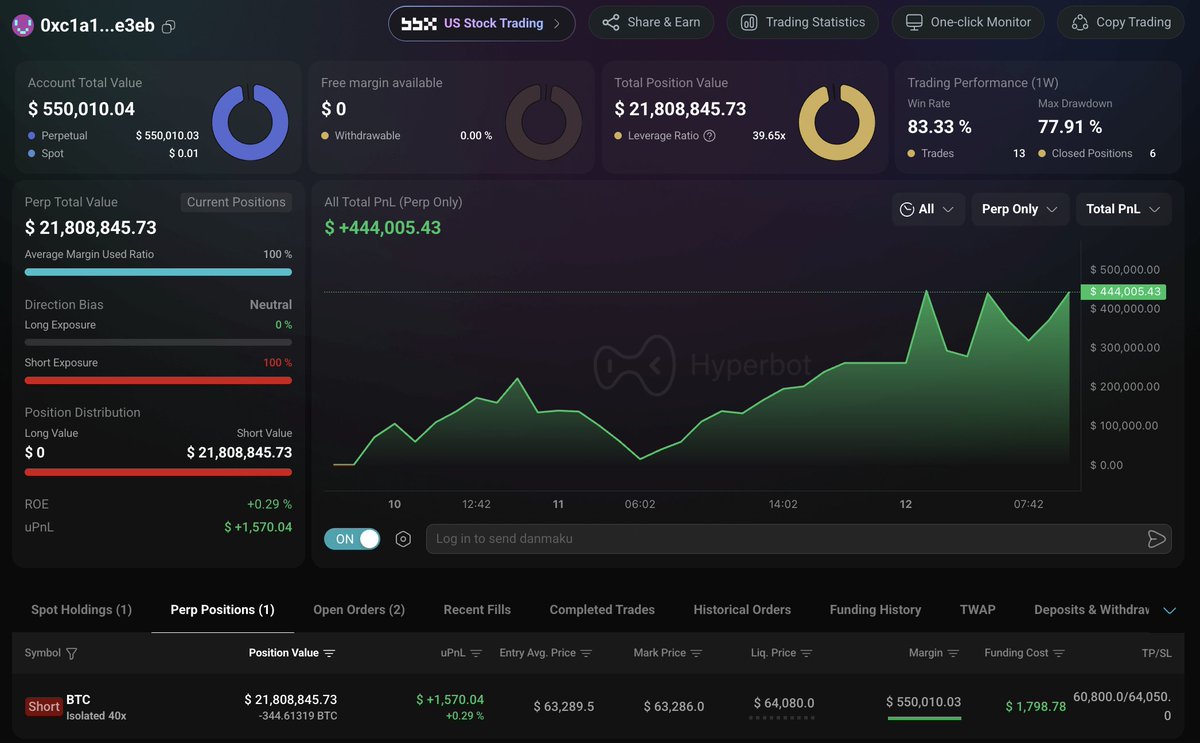Click the share icon in Share & Earn

click(x=611, y=22)
